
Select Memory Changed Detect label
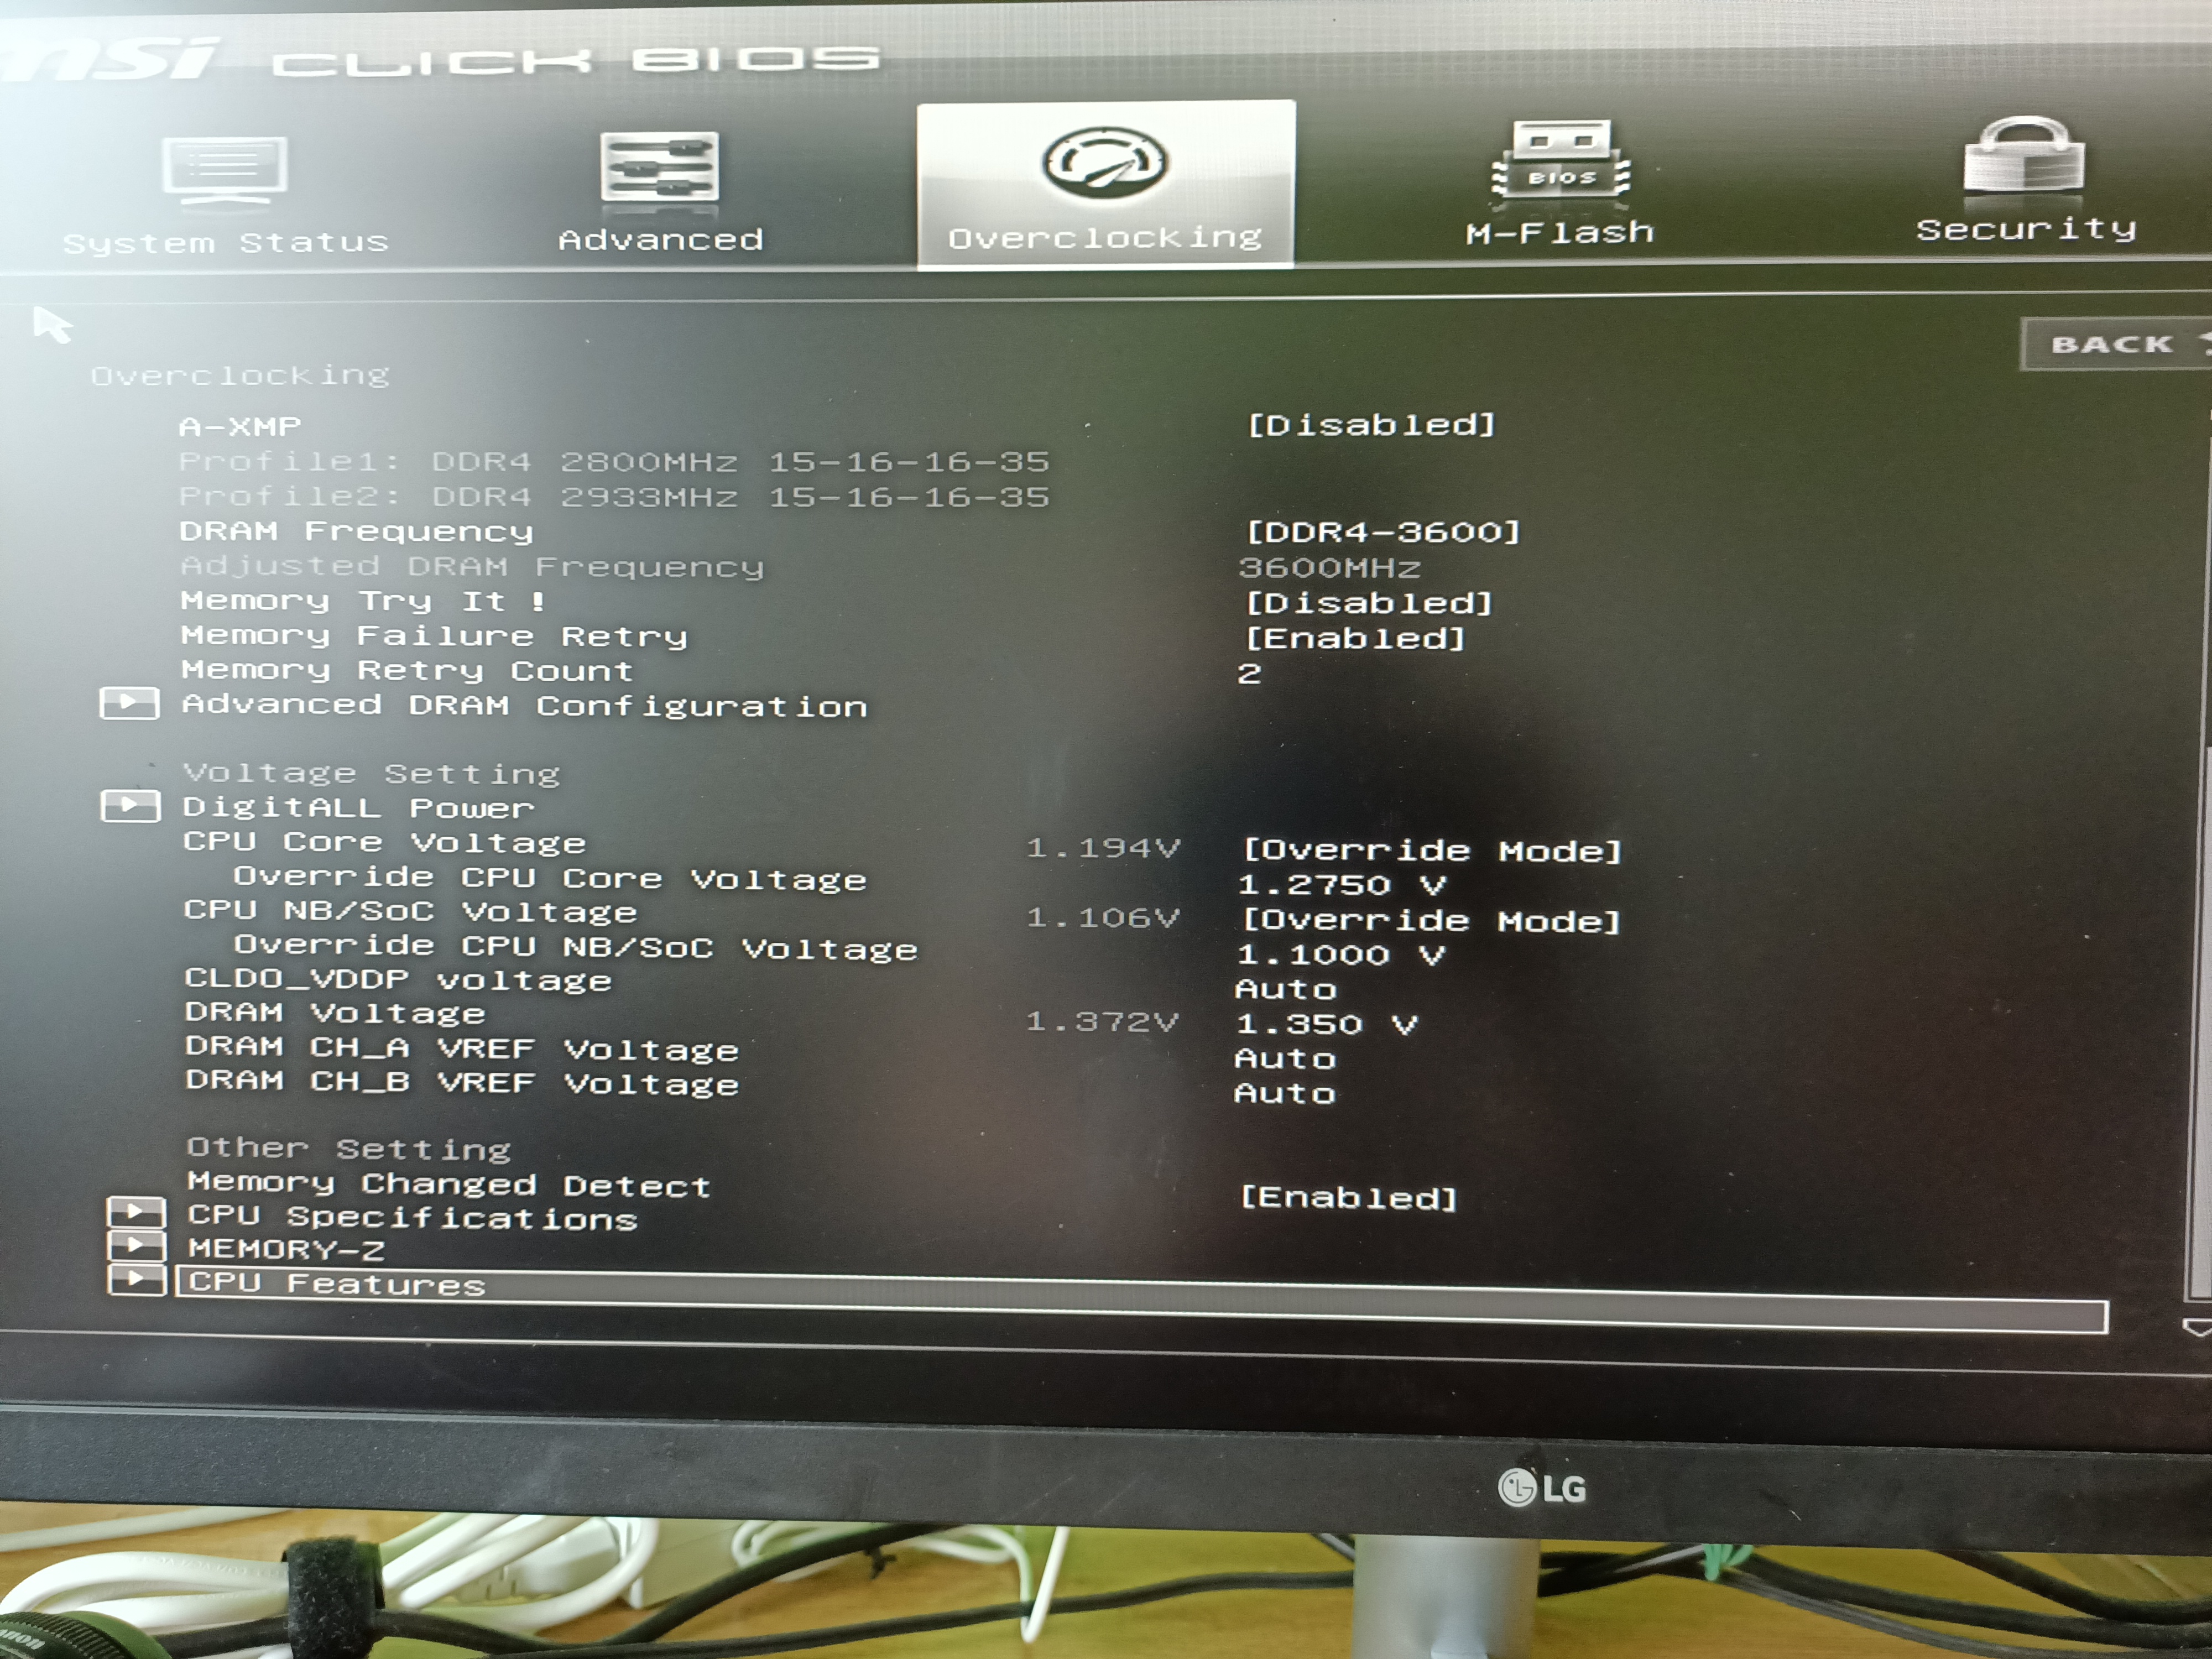(x=449, y=1184)
